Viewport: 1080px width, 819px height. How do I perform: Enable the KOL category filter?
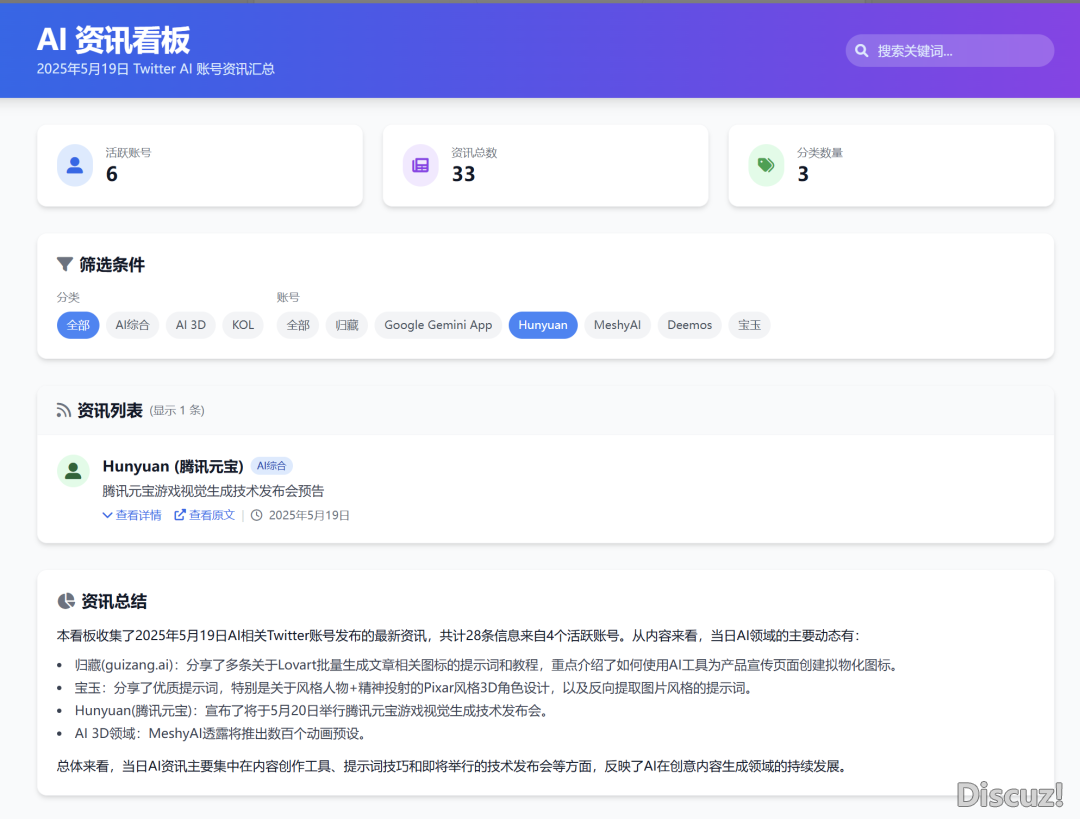pos(243,325)
